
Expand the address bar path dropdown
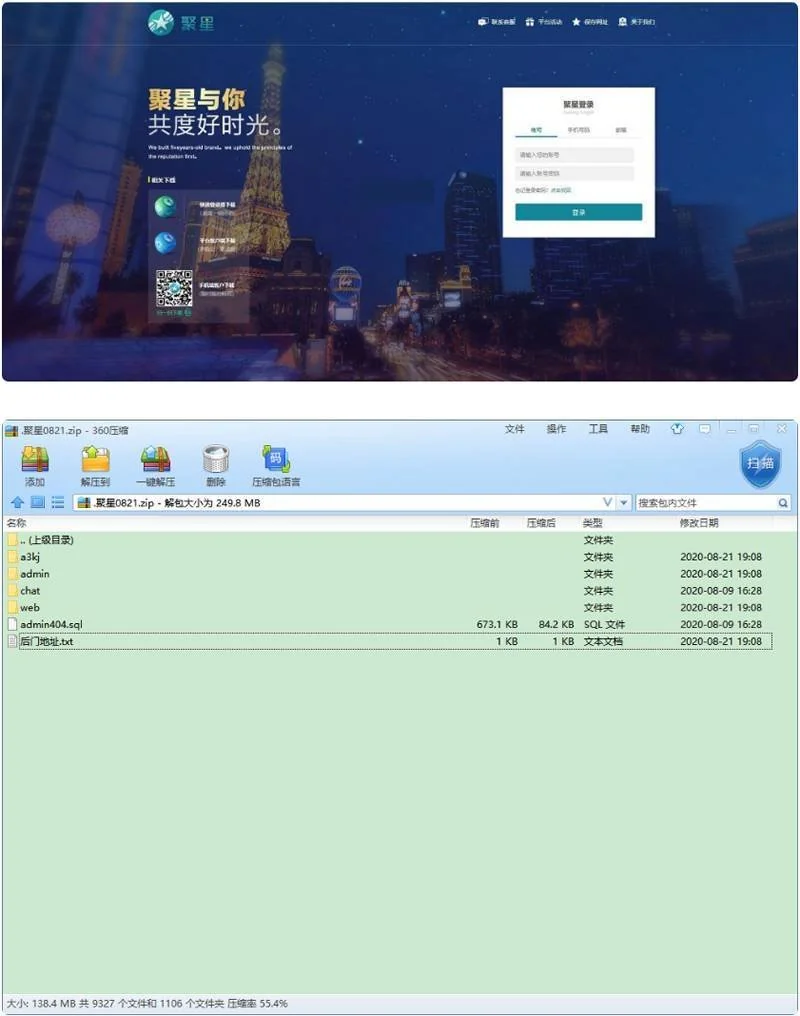(624, 503)
